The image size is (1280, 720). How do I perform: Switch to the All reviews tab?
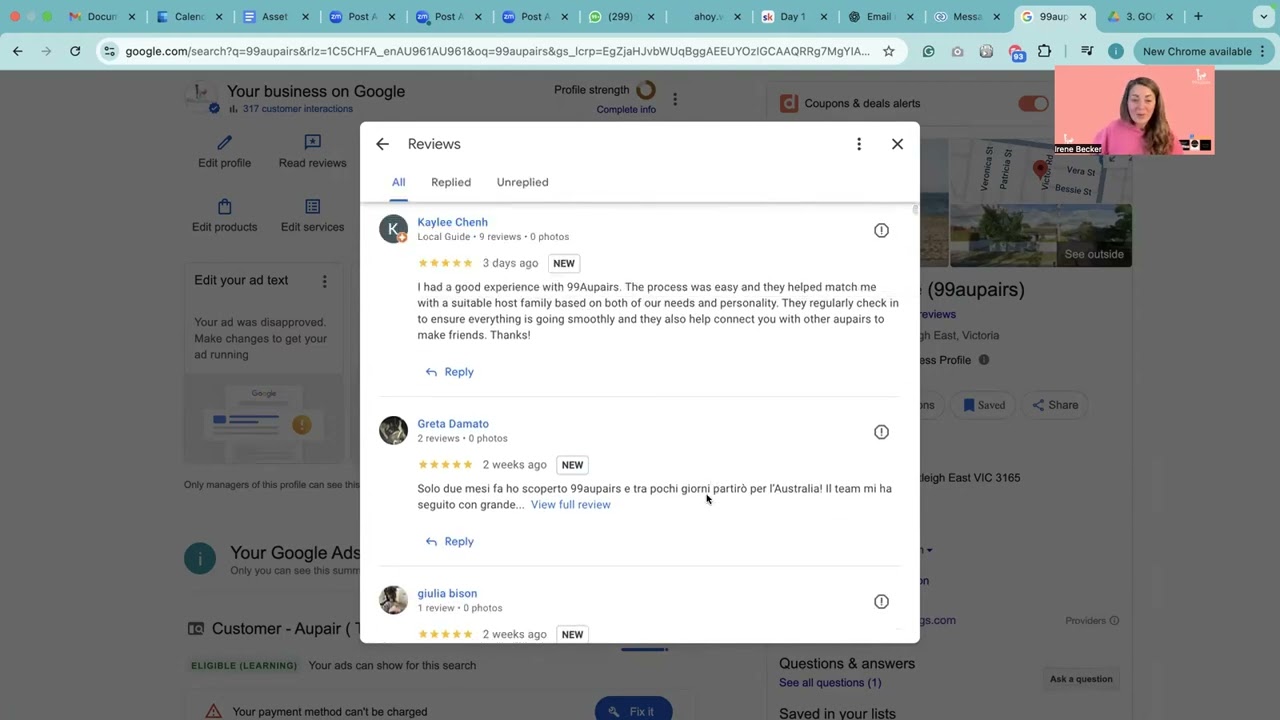click(x=398, y=182)
